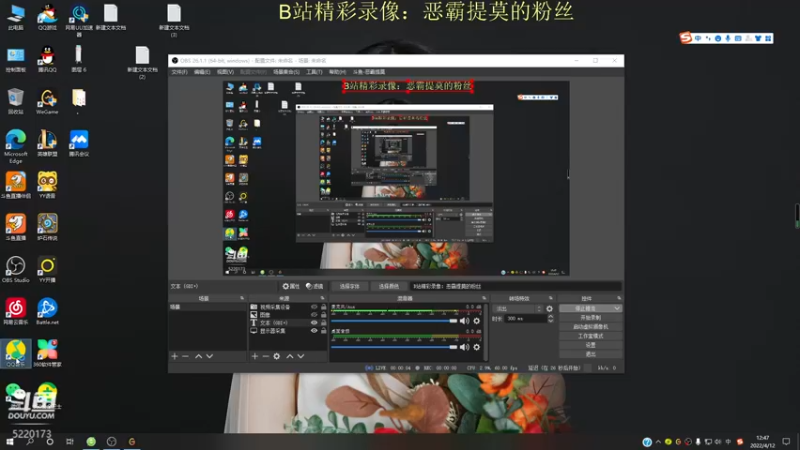
Task: Toggle visibility eye of 显示器采集 source
Action: (x=314, y=331)
